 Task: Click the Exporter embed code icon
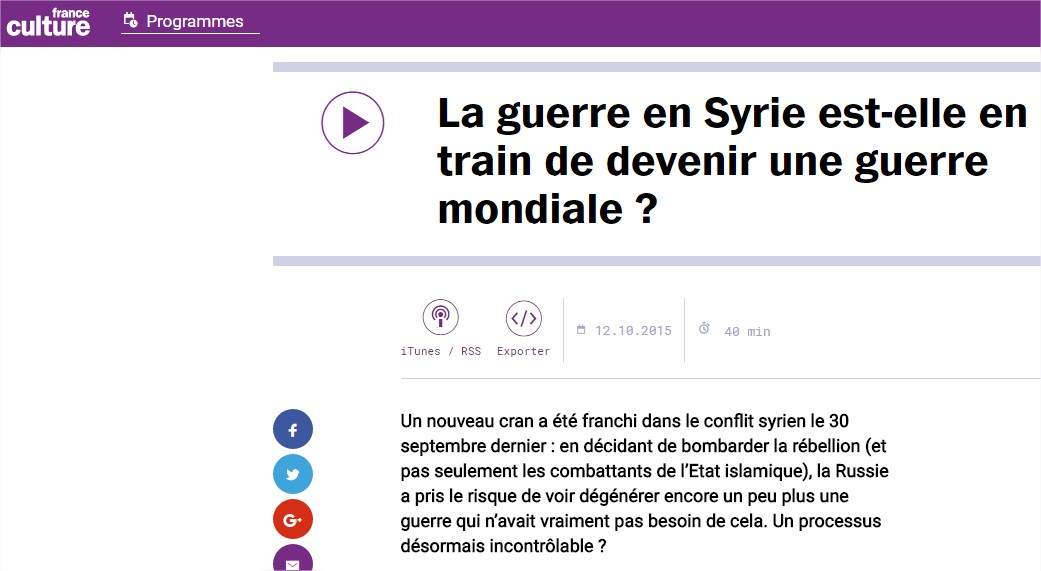pyautogui.click(x=524, y=318)
